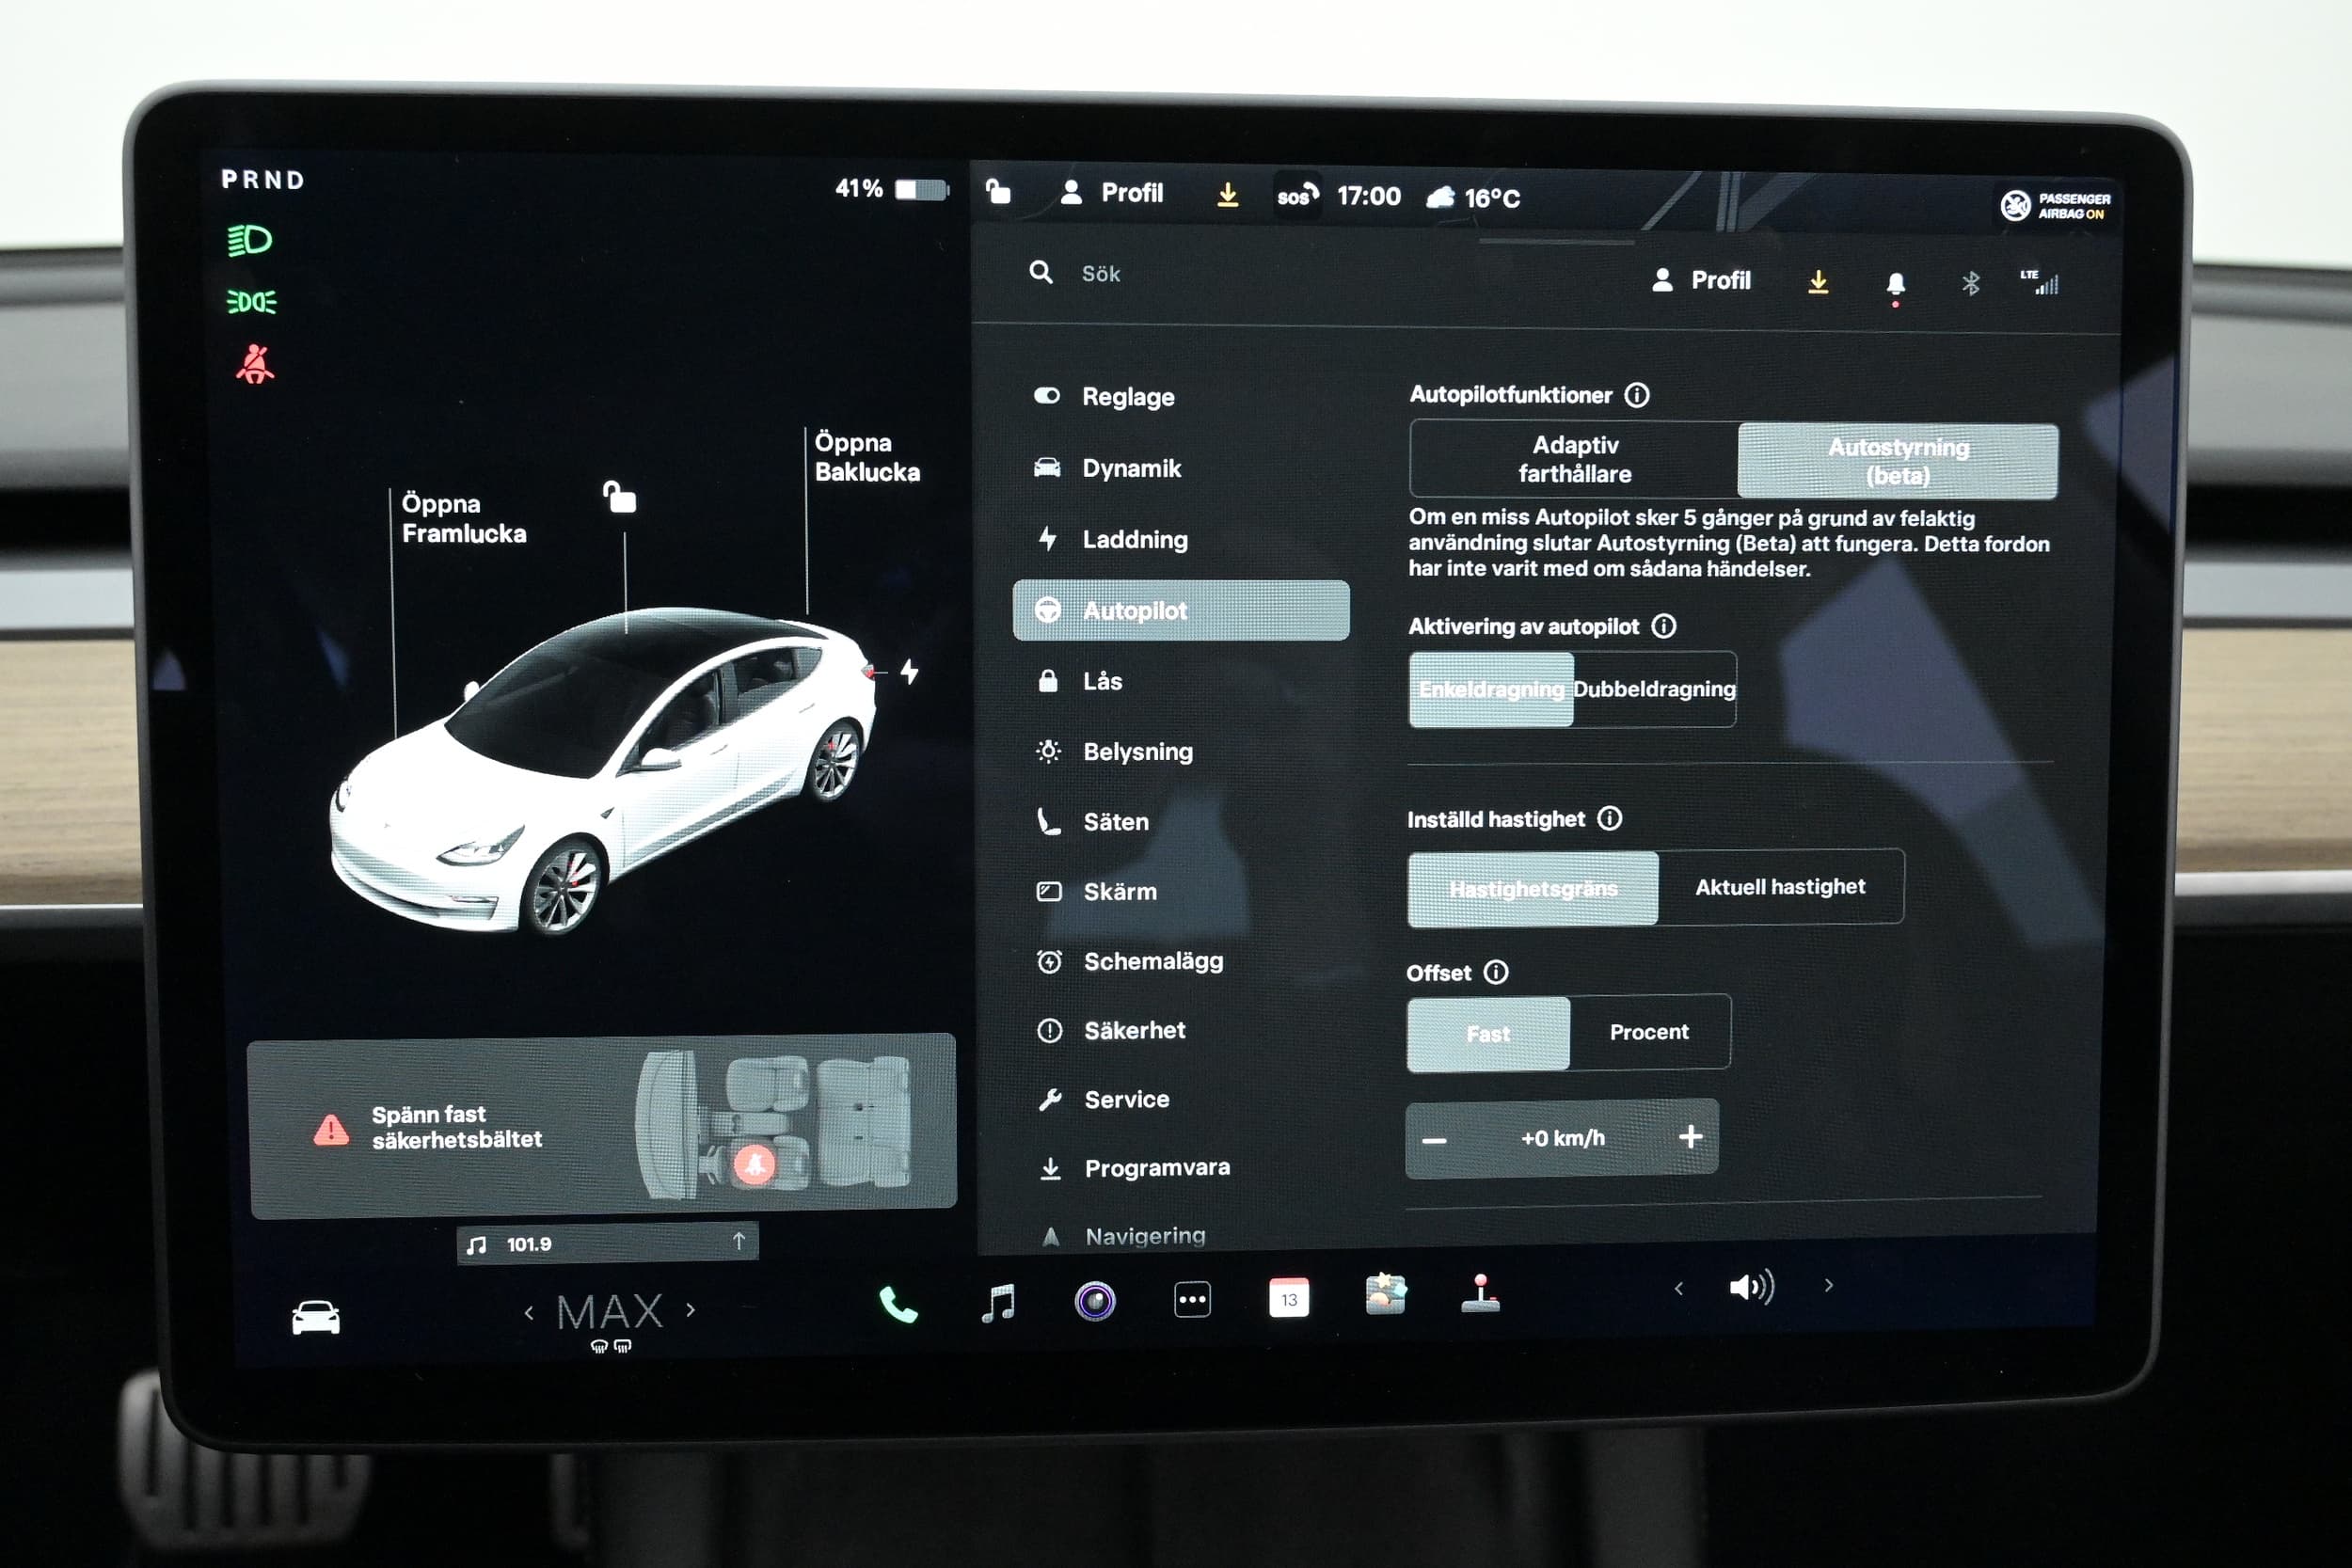Image resolution: width=2352 pixels, height=1568 pixels.
Task: Tap MAX climate temperature display
Action: click(610, 1311)
